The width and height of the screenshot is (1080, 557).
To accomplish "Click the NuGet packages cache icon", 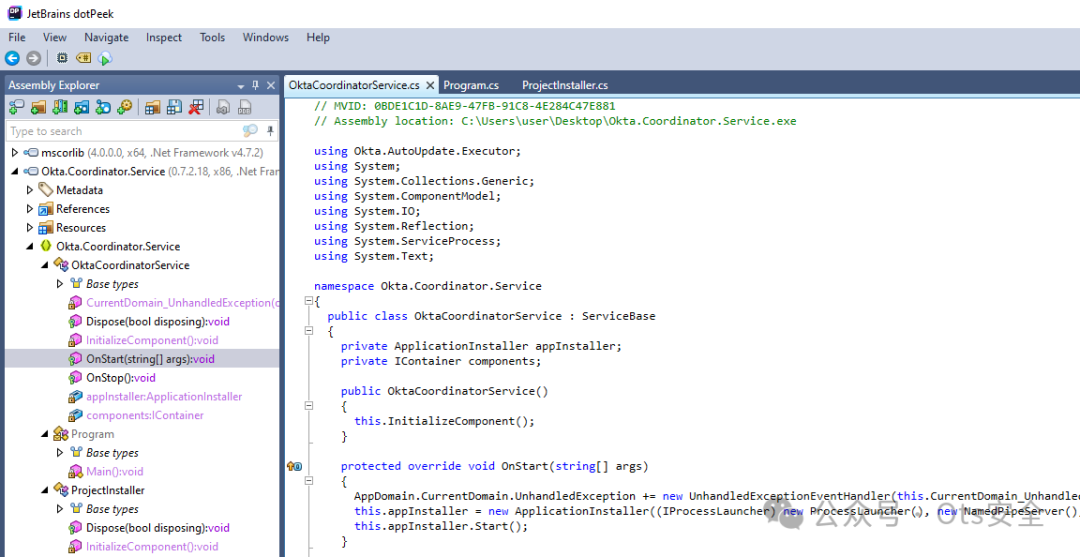I will 103,107.
